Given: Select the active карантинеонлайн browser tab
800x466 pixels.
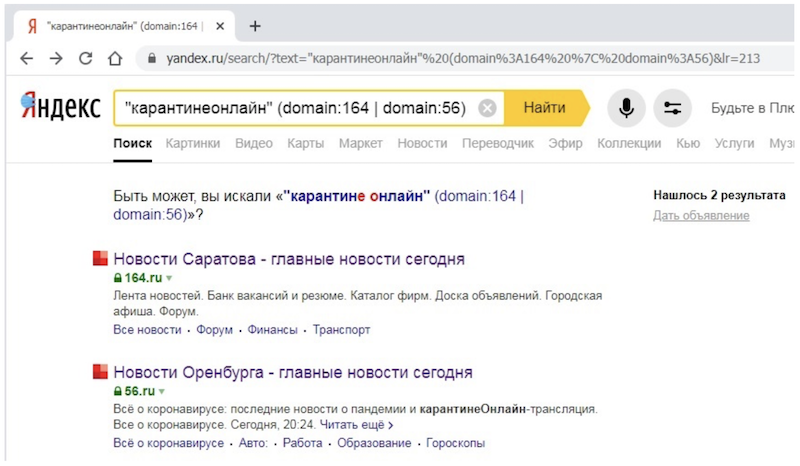Looking at the screenshot, I should (124, 26).
